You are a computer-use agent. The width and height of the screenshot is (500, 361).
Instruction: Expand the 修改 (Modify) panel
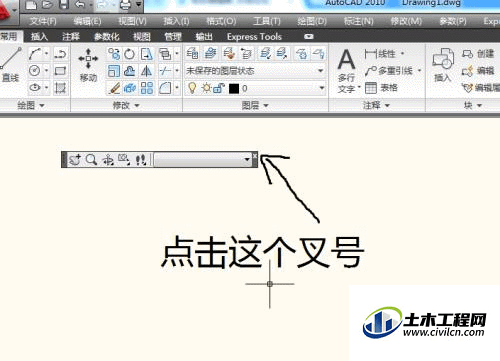coord(126,105)
